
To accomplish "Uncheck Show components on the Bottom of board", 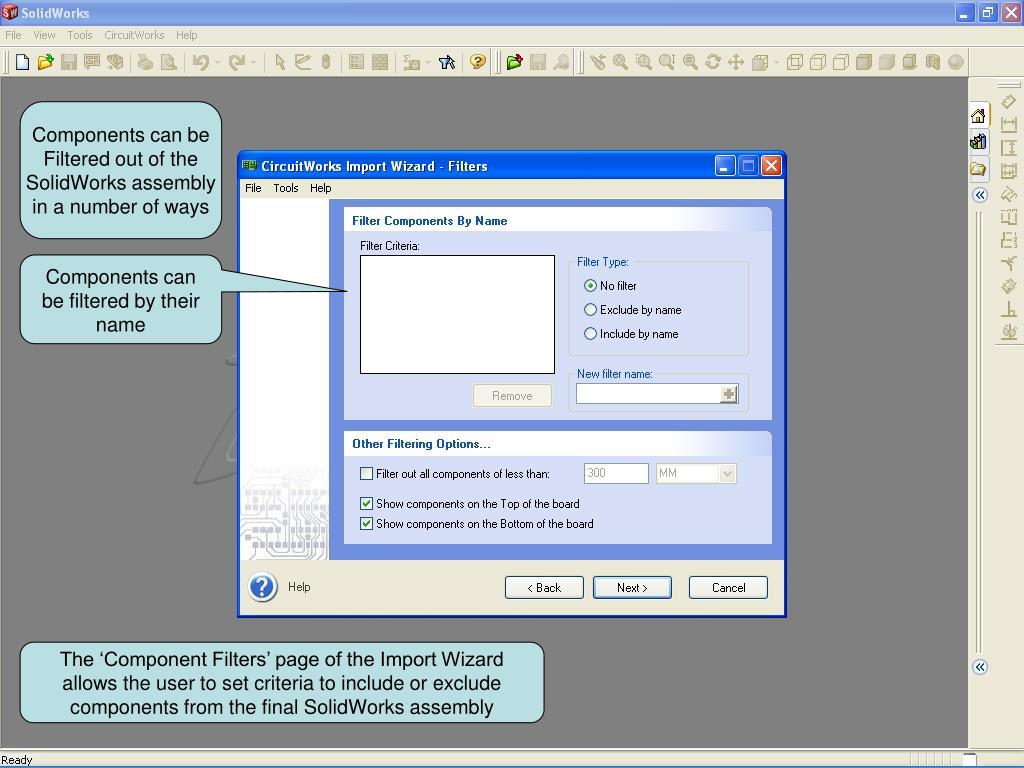I will [366, 524].
